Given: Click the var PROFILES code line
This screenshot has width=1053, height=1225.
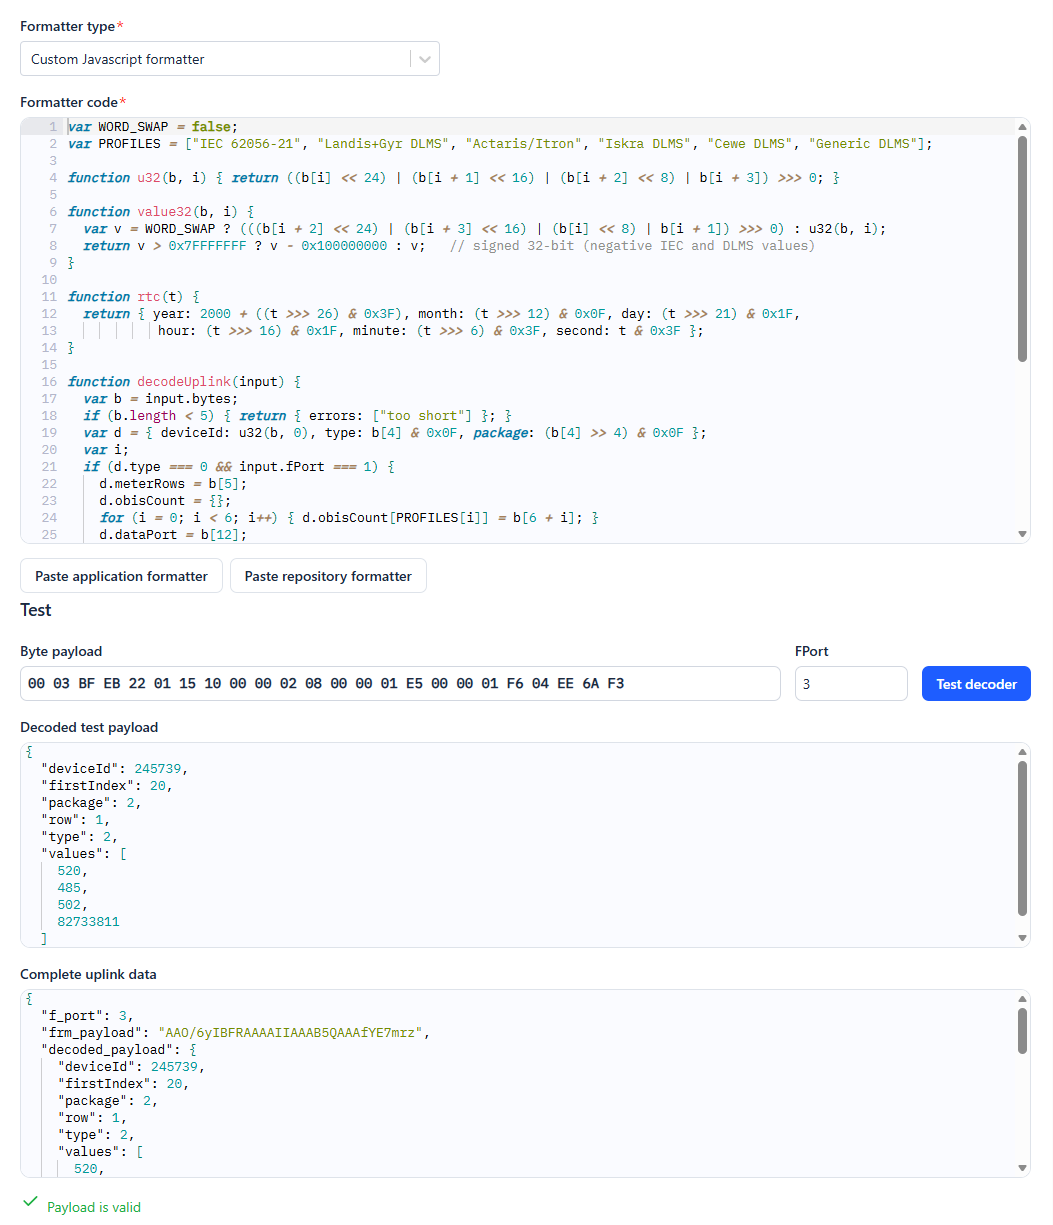Looking at the screenshot, I should (x=500, y=144).
